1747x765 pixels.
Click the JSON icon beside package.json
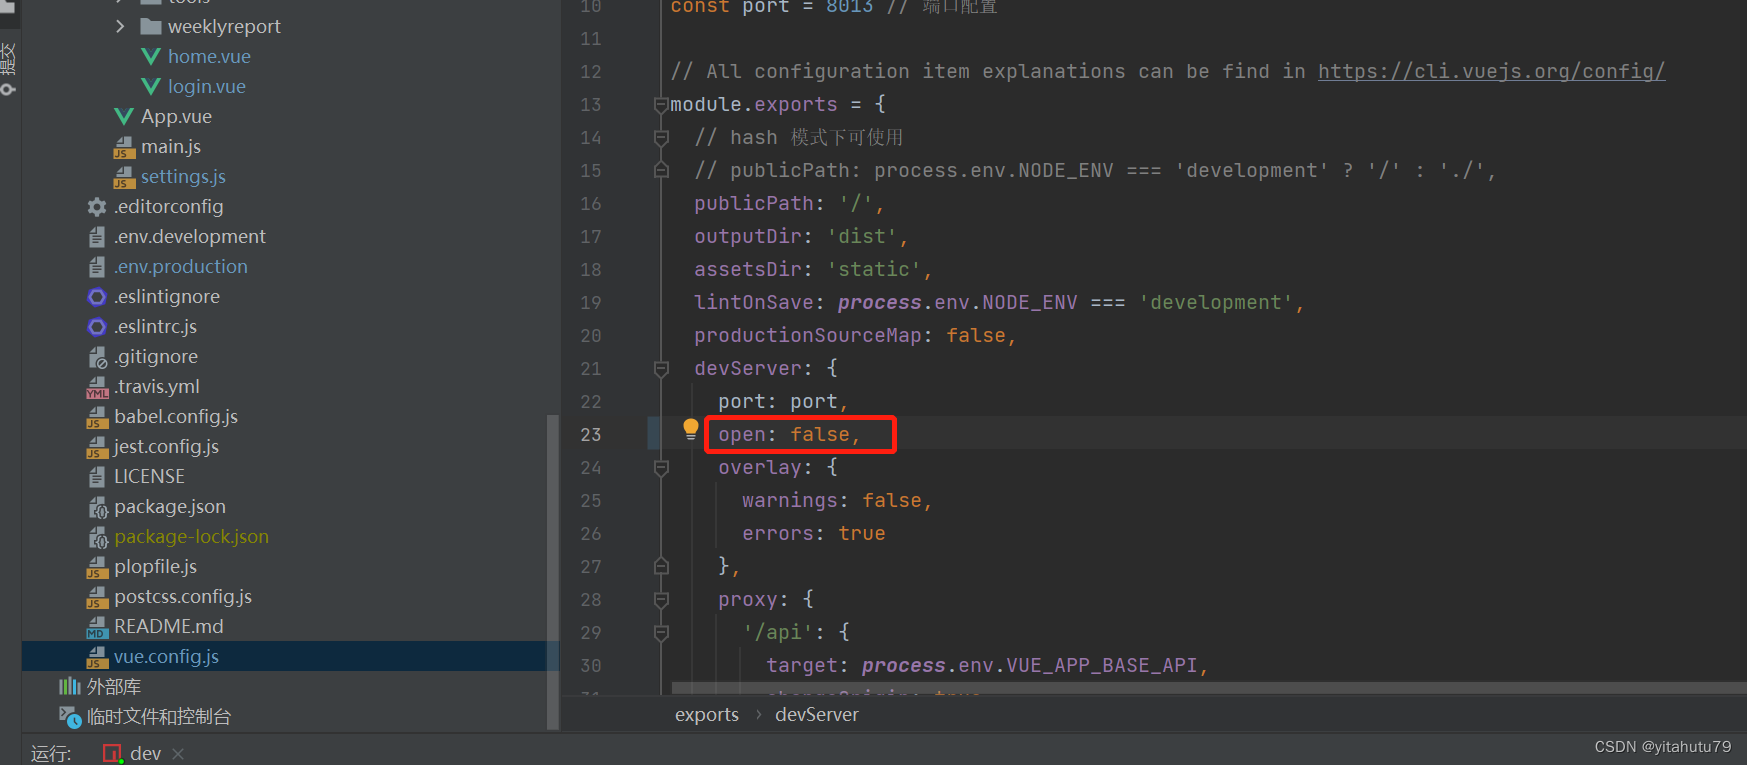(x=97, y=507)
